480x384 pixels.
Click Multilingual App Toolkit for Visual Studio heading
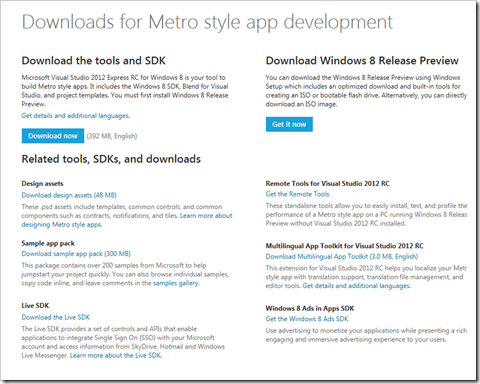click(344, 246)
